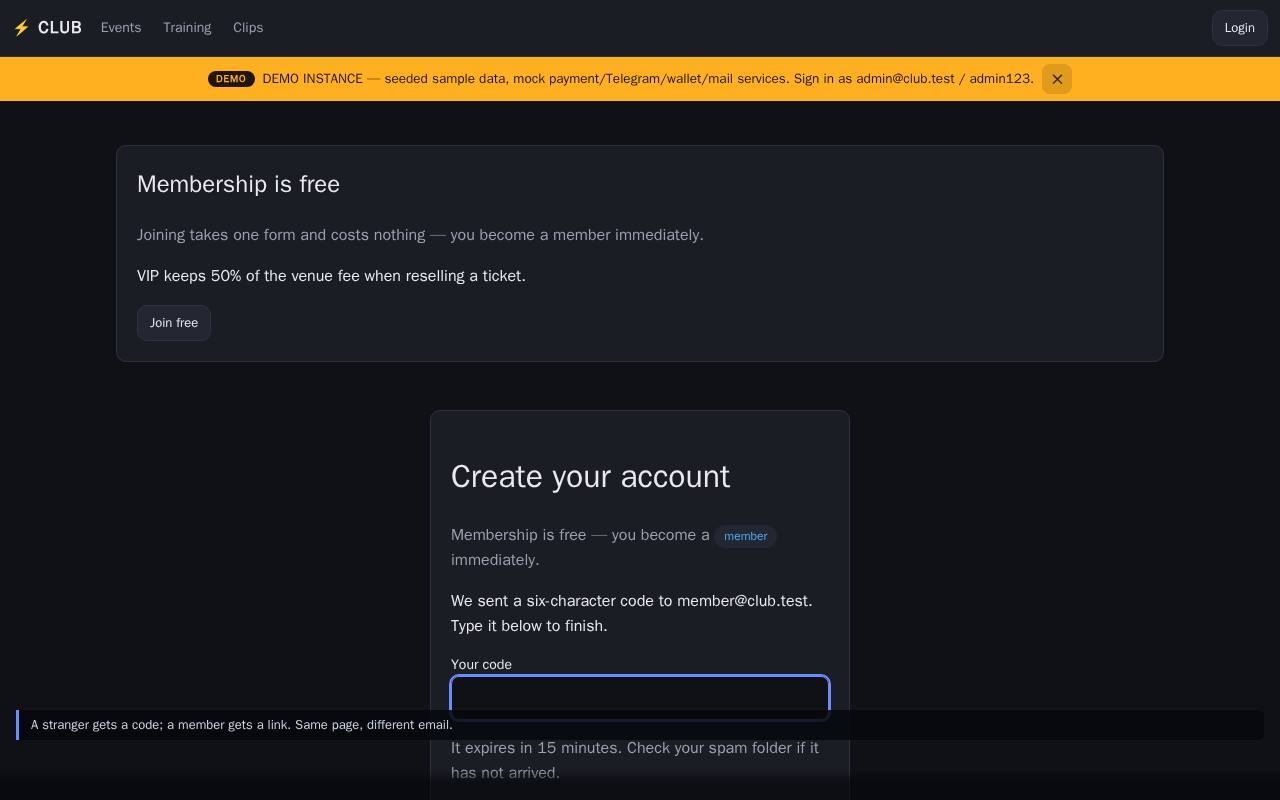Focus the Your code input field
The width and height of the screenshot is (1280, 800).
pos(640,698)
